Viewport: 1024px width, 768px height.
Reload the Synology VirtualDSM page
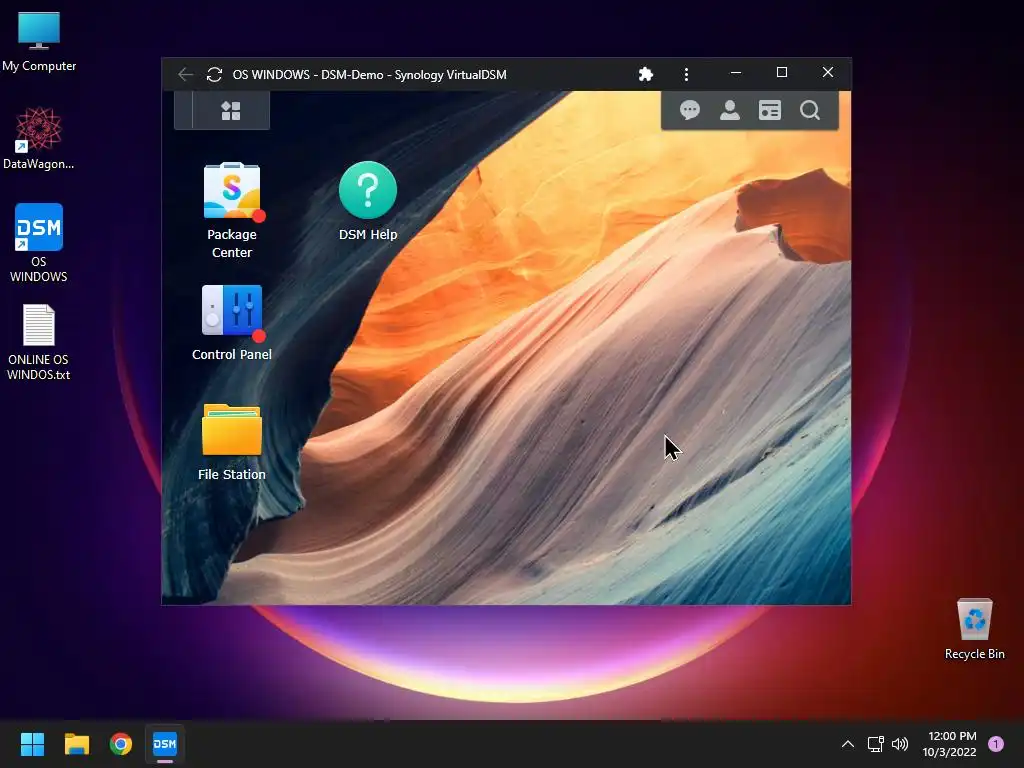214,74
